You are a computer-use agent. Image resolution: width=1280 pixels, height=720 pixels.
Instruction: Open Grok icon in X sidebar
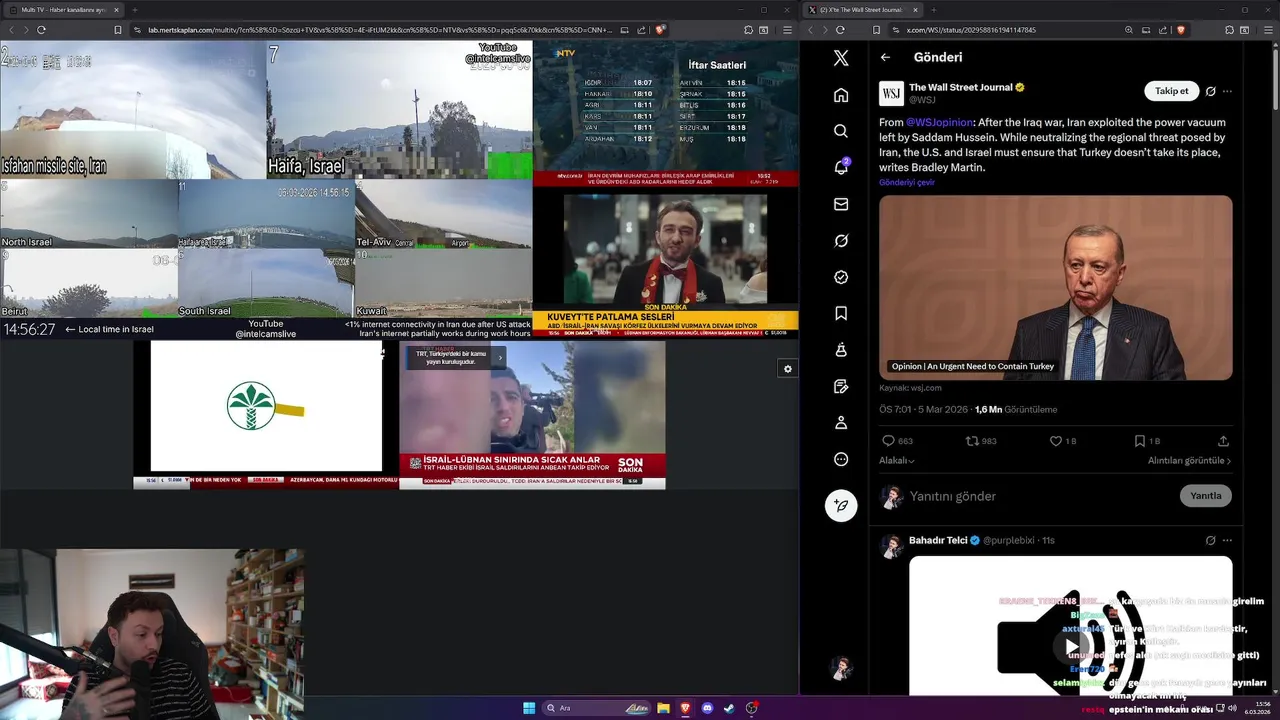pos(841,240)
